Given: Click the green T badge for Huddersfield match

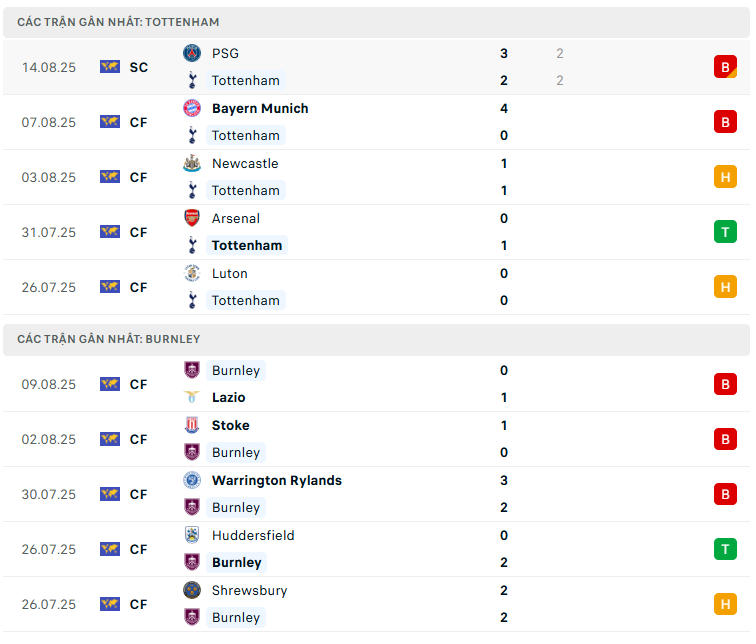Looking at the screenshot, I should click(x=725, y=549).
